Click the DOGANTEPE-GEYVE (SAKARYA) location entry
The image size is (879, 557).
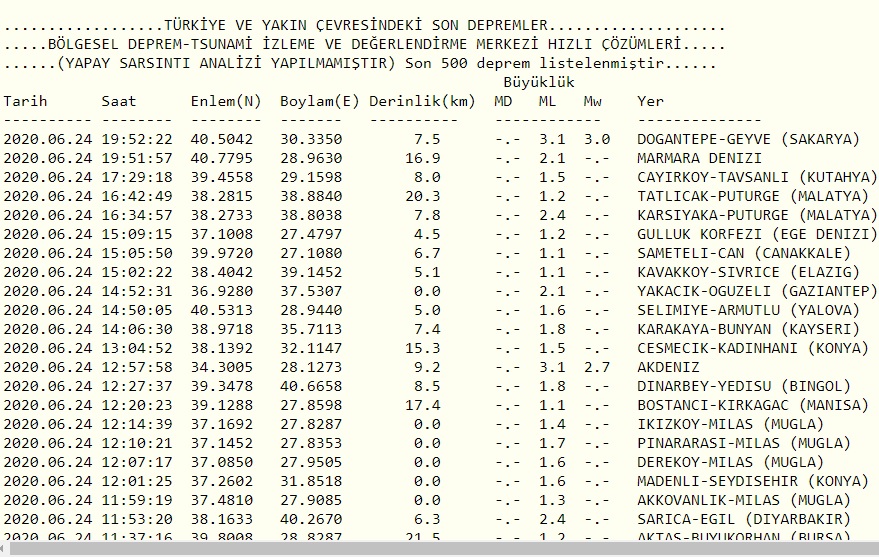point(748,139)
